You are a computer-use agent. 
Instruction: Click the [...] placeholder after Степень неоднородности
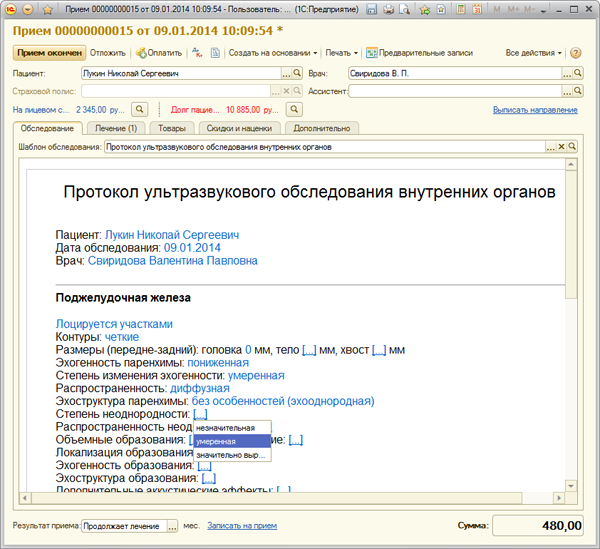click(200, 414)
